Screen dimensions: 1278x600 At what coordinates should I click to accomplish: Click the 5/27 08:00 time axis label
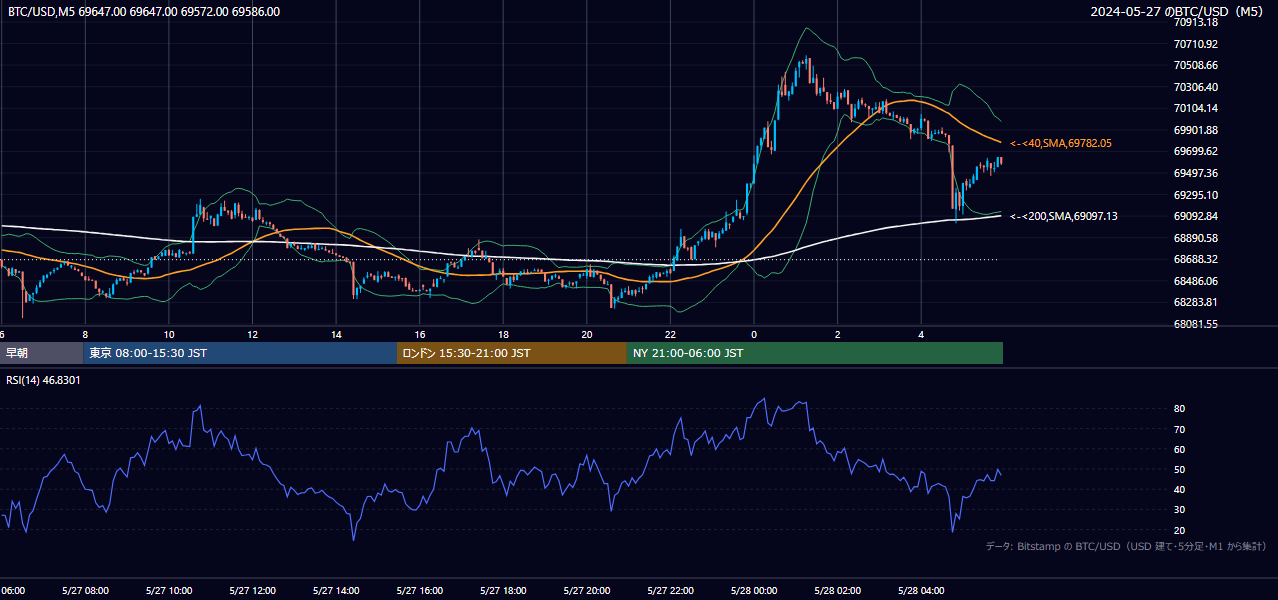click(x=85, y=591)
